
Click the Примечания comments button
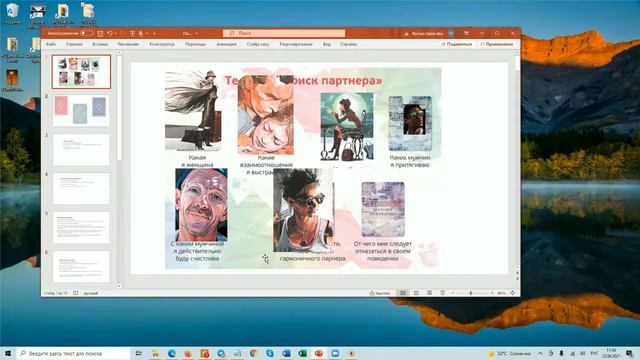pos(497,44)
